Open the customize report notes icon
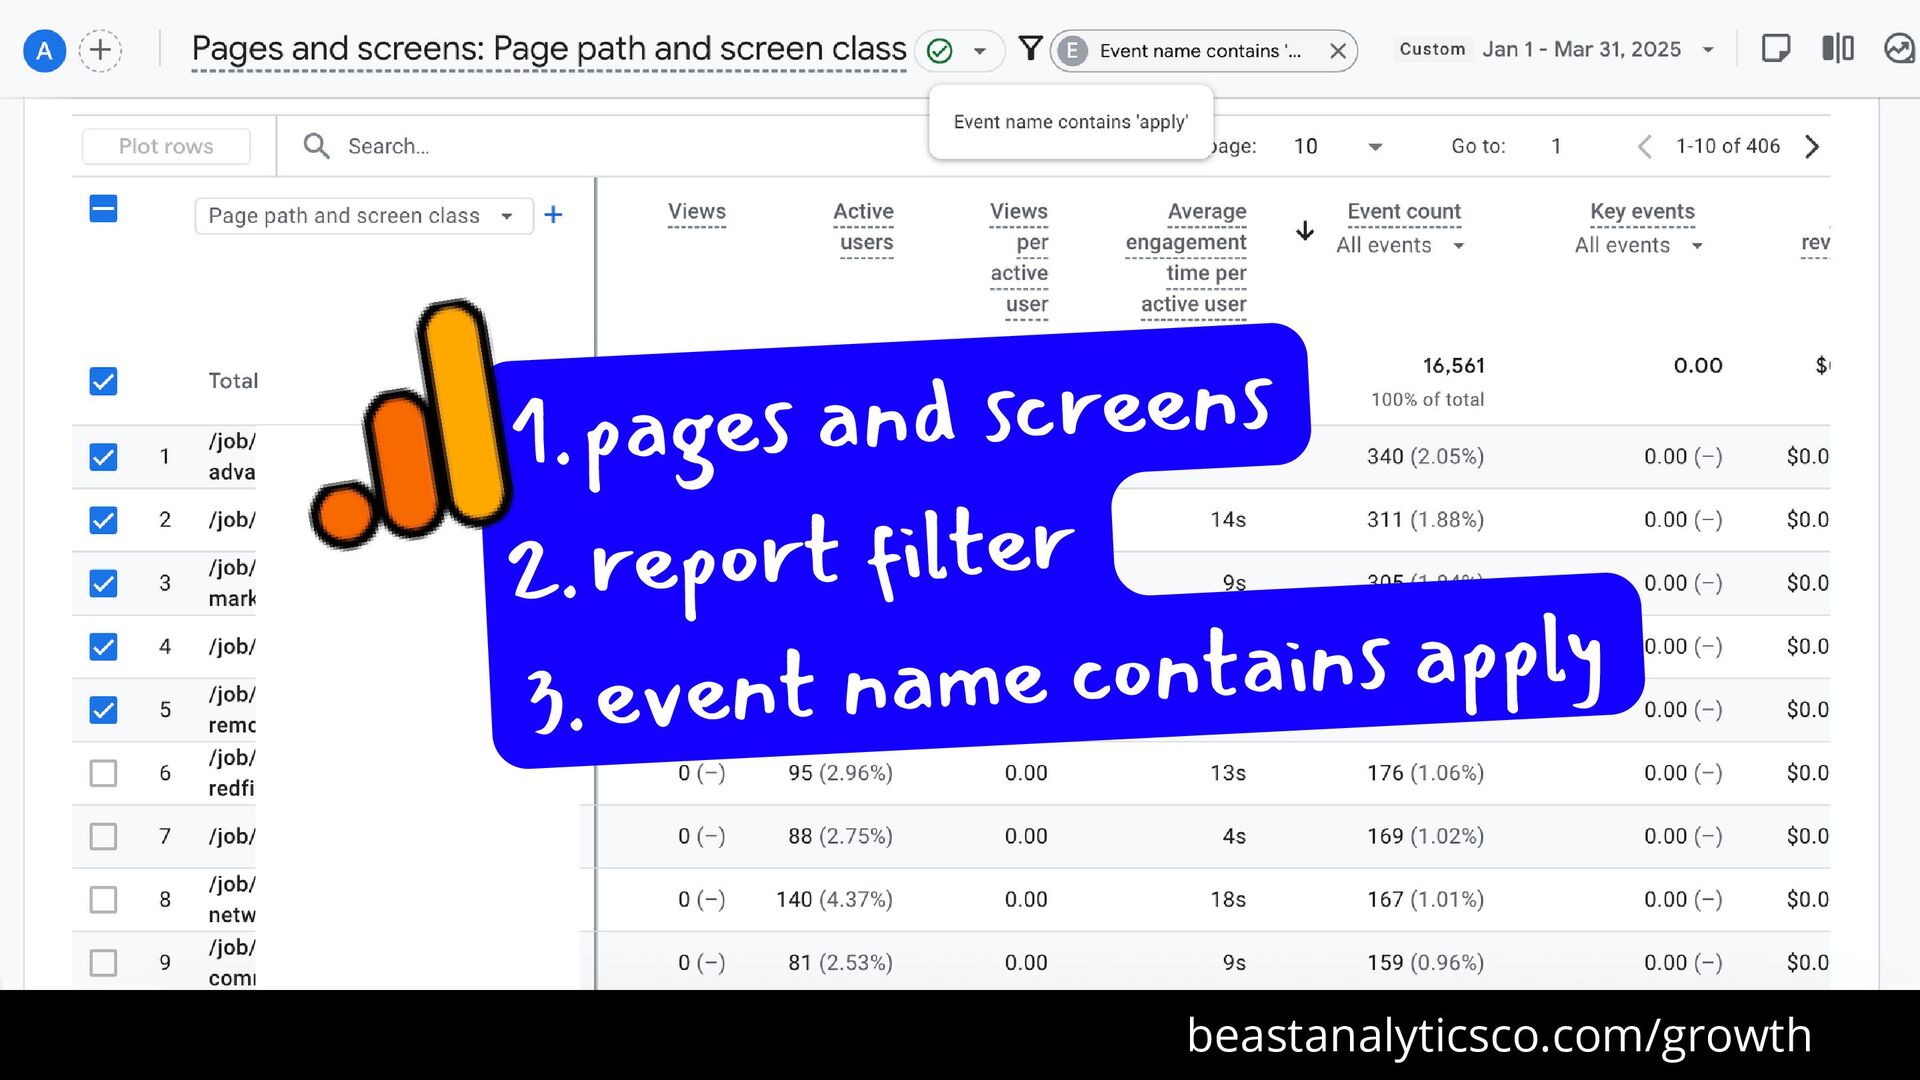The height and width of the screenshot is (1080, 1920). (1775, 49)
